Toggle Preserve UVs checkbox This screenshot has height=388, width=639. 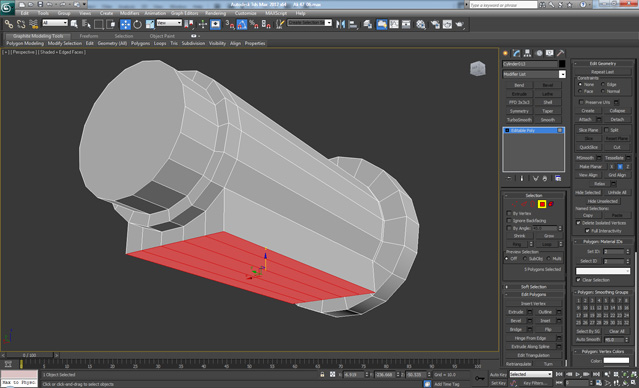point(581,102)
